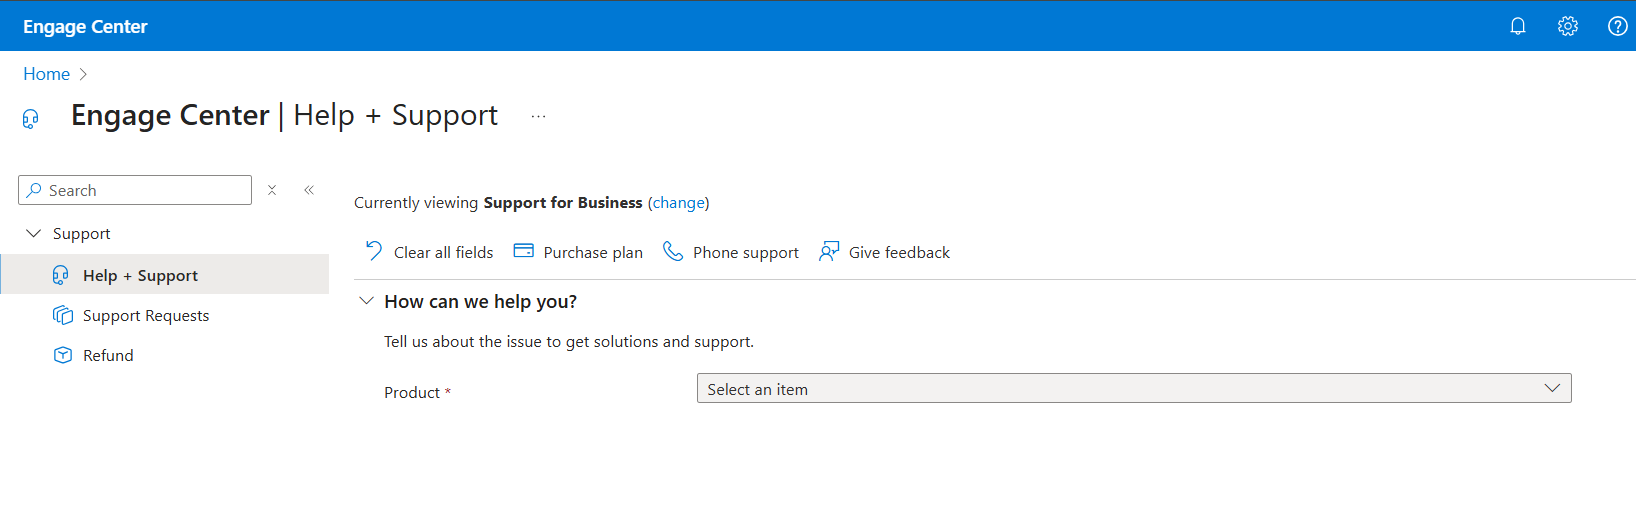Click the Engage Center | Help + Support page title
The height and width of the screenshot is (521, 1636).
(x=284, y=116)
